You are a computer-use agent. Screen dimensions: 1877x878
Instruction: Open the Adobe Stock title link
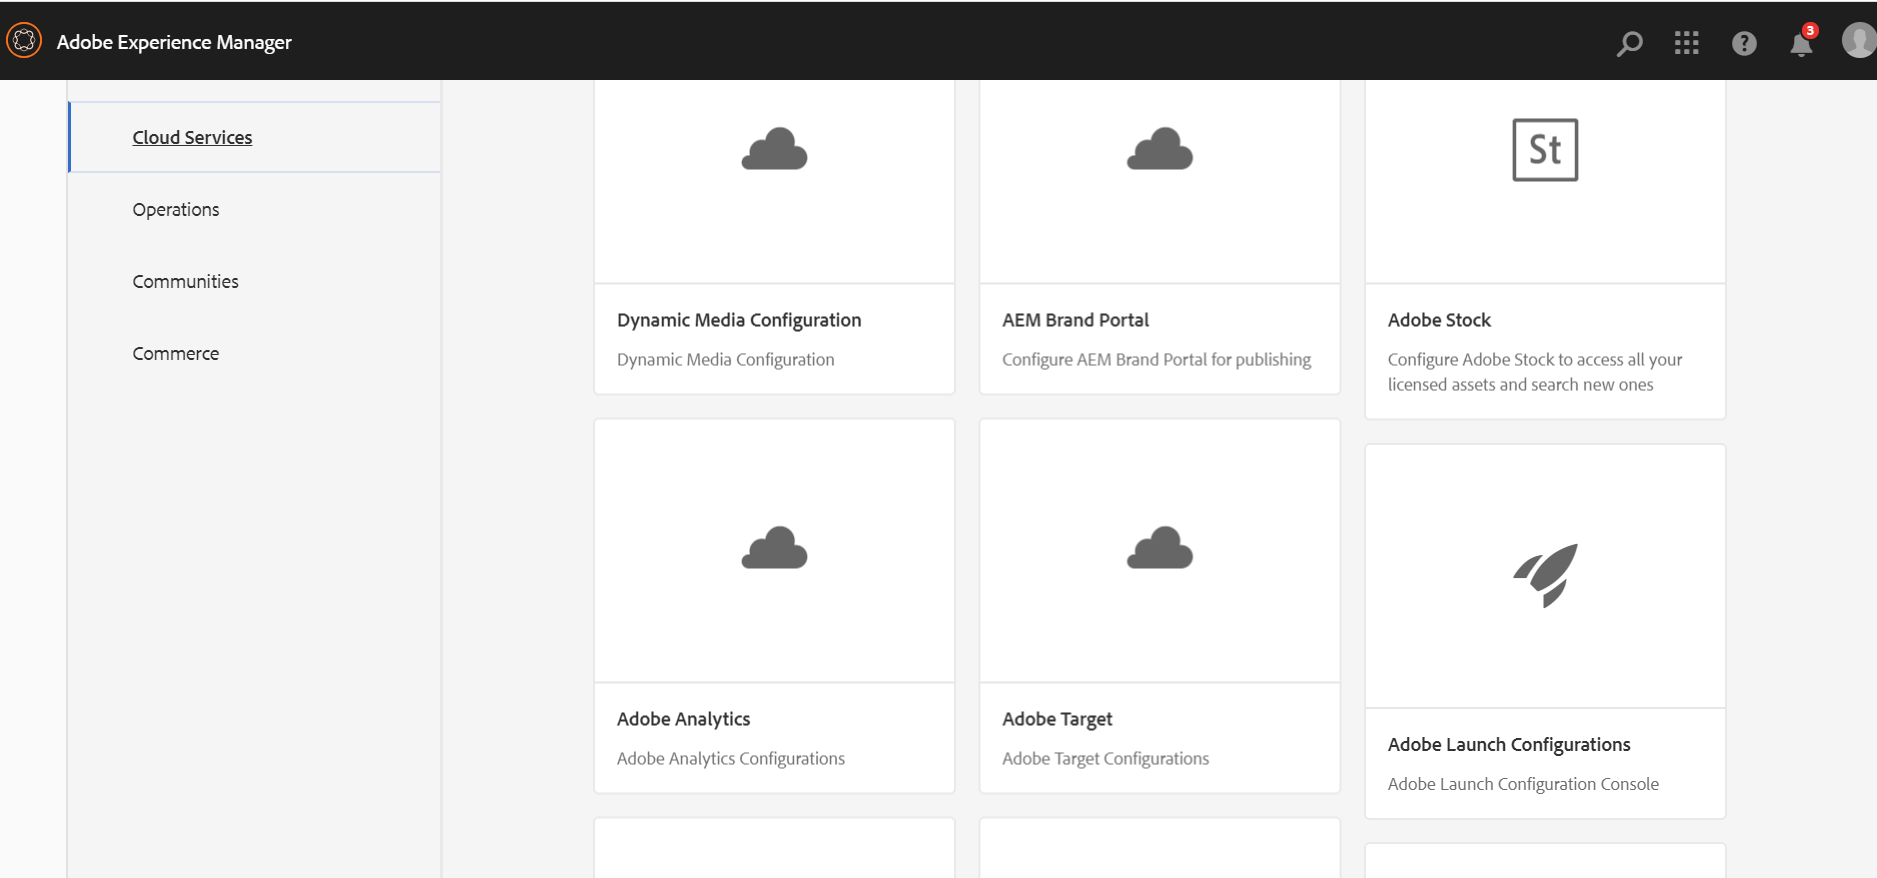pyautogui.click(x=1439, y=320)
